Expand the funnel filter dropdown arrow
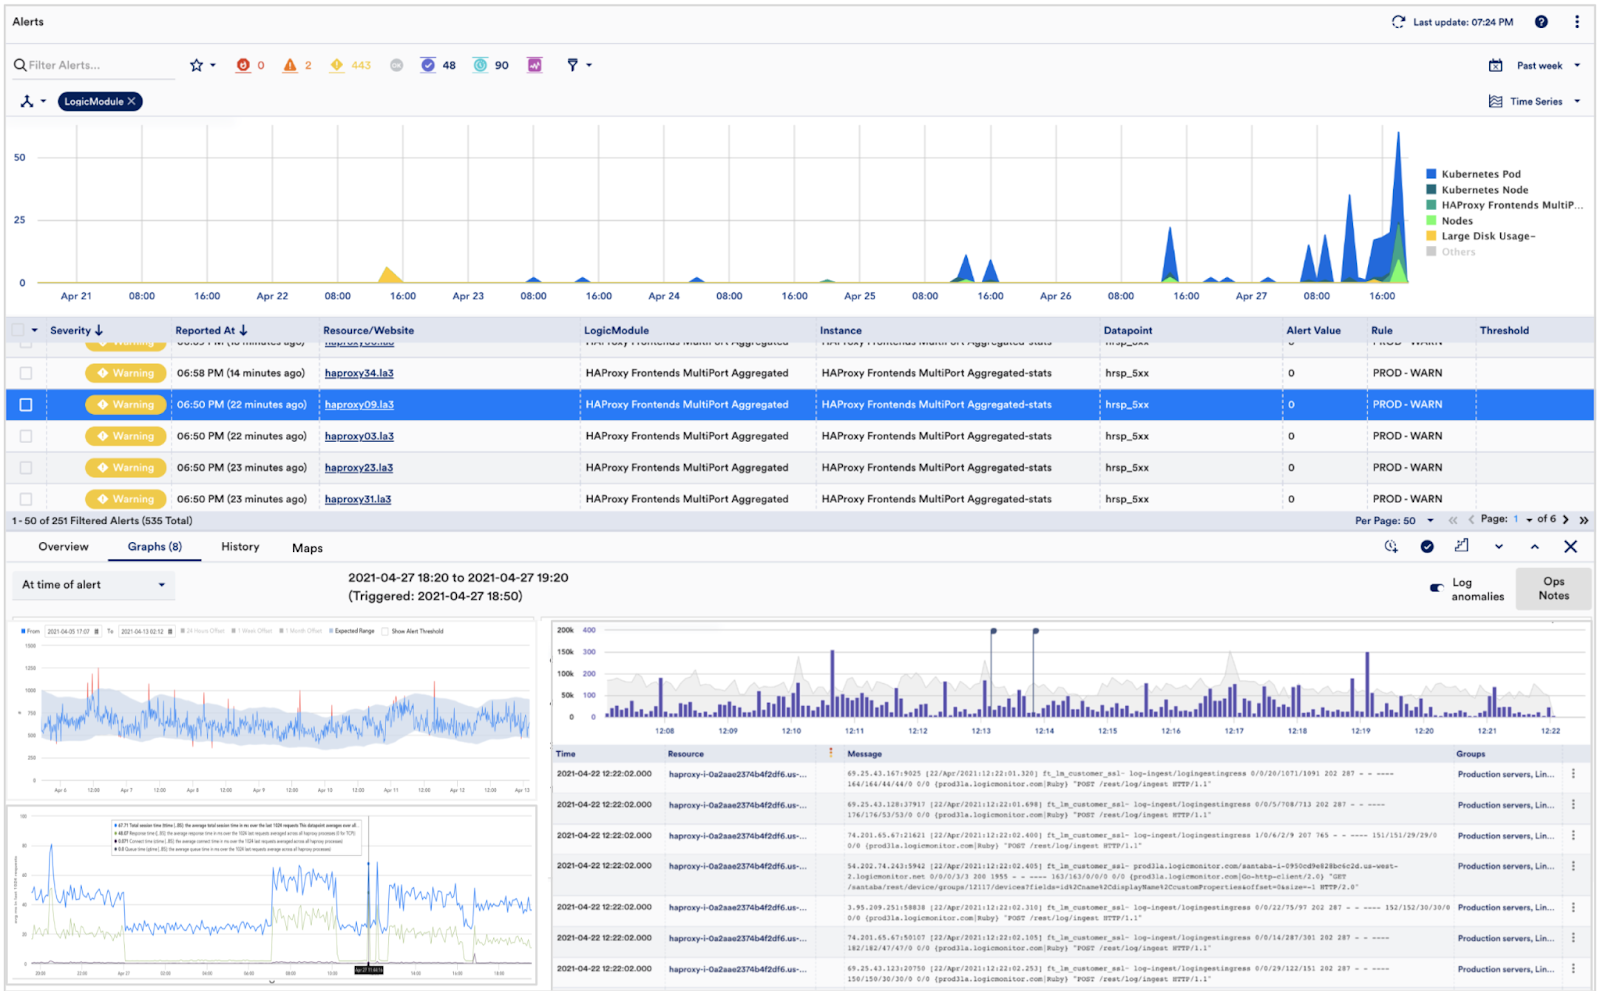This screenshot has height=991, width=1600. coord(589,65)
